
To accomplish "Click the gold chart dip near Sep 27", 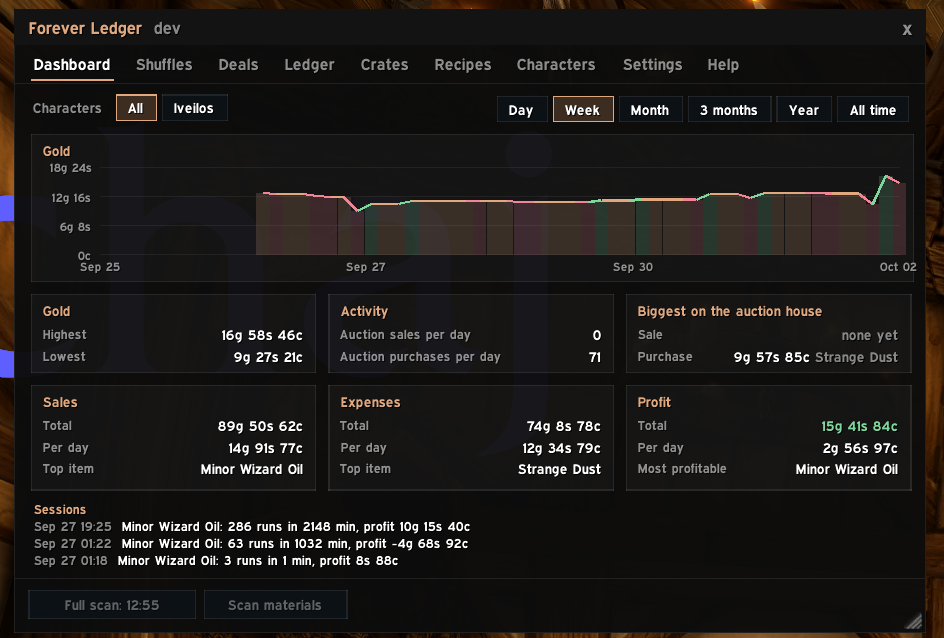I will click(358, 209).
